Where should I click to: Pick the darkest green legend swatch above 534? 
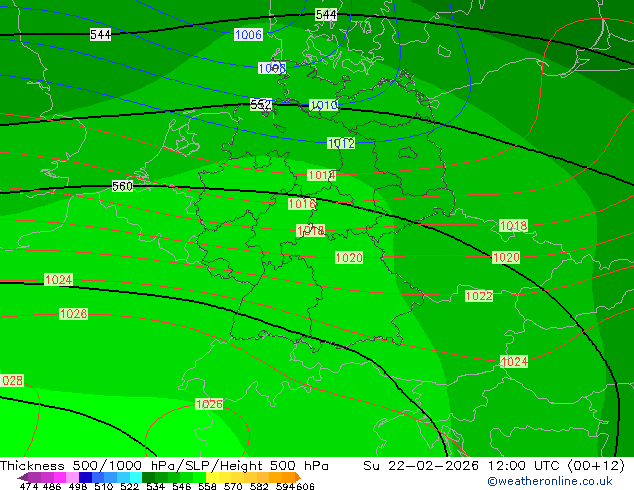pos(148,477)
